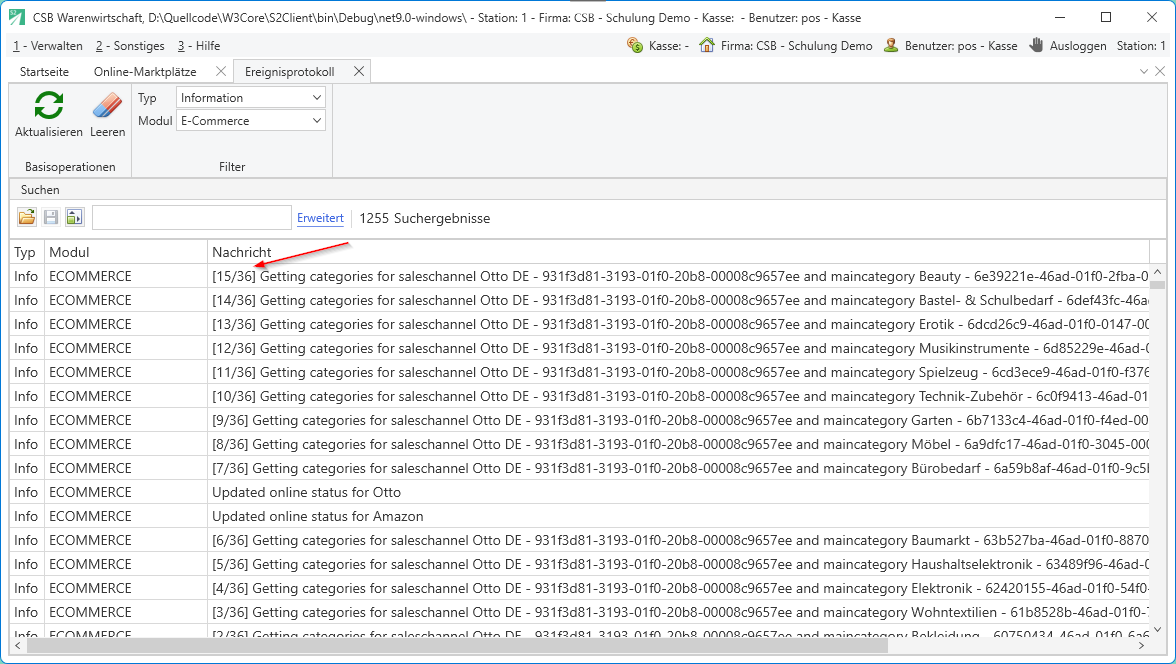1176x664 pixels.
Task: Close the active document pane
Action: click(1160, 71)
